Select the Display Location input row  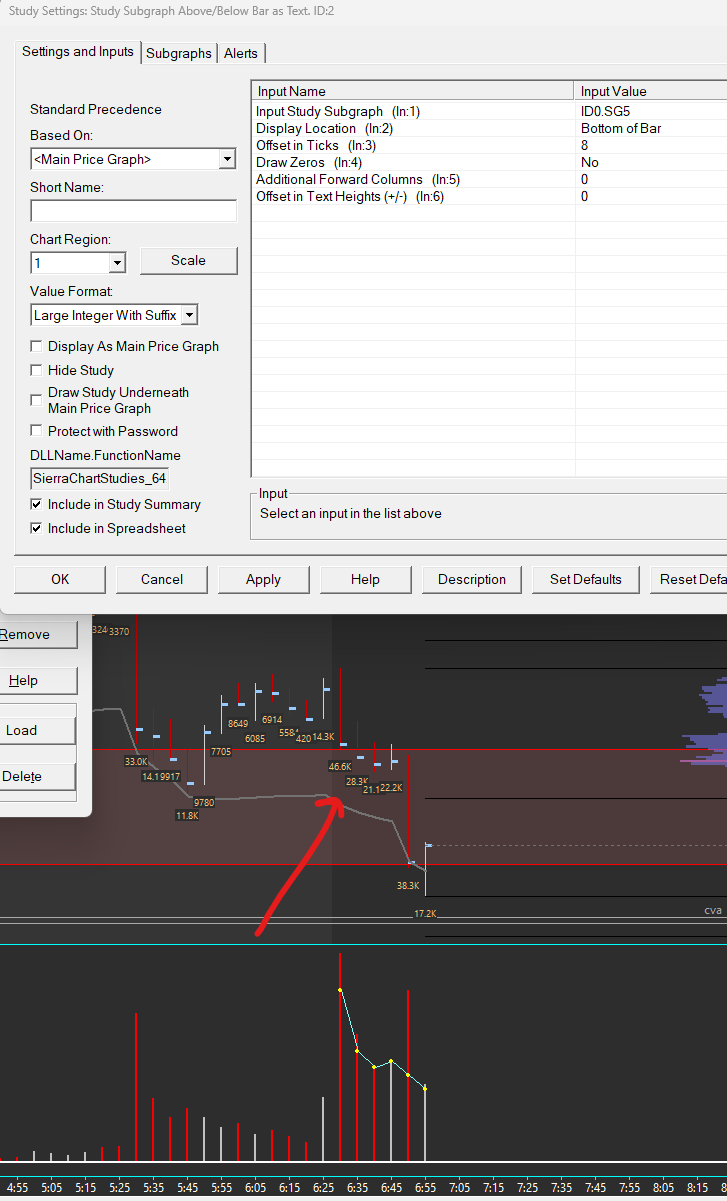489,128
